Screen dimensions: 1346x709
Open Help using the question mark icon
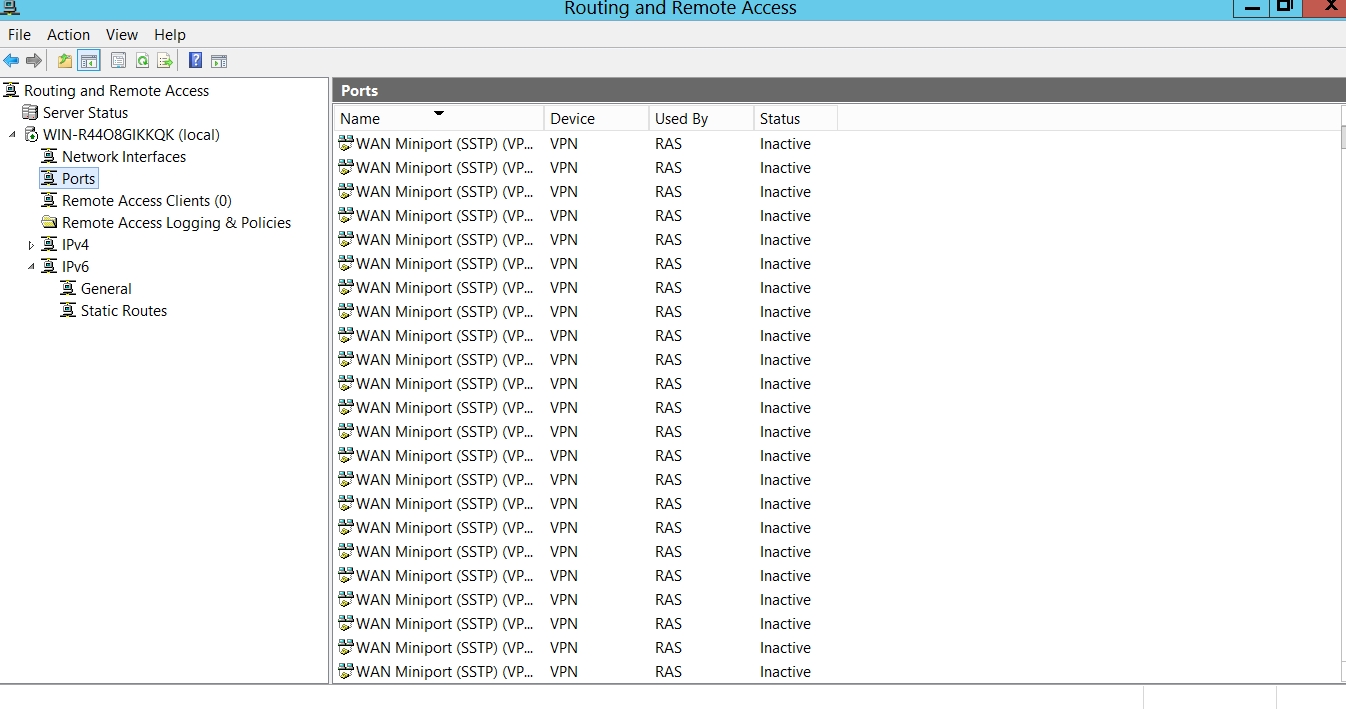click(x=195, y=61)
